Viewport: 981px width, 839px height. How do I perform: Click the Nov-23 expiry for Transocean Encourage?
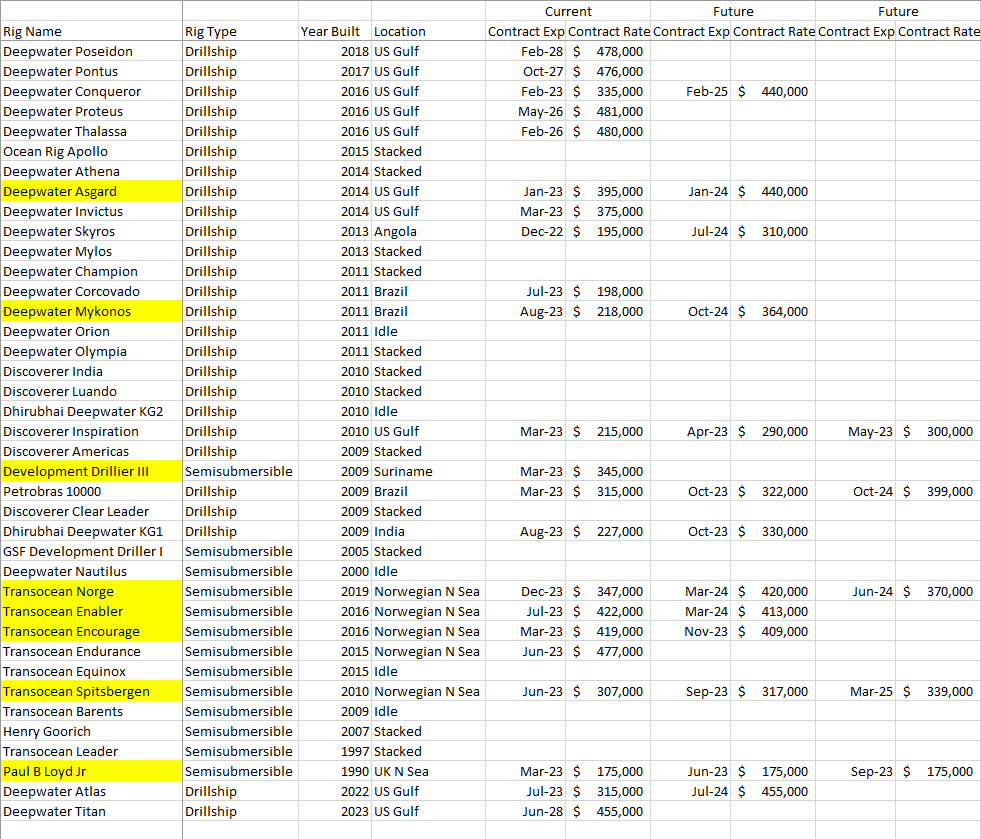point(690,632)
